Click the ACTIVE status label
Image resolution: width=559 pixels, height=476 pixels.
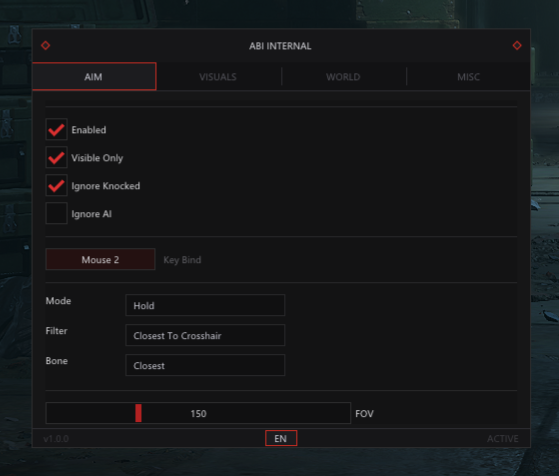point(503,439)
